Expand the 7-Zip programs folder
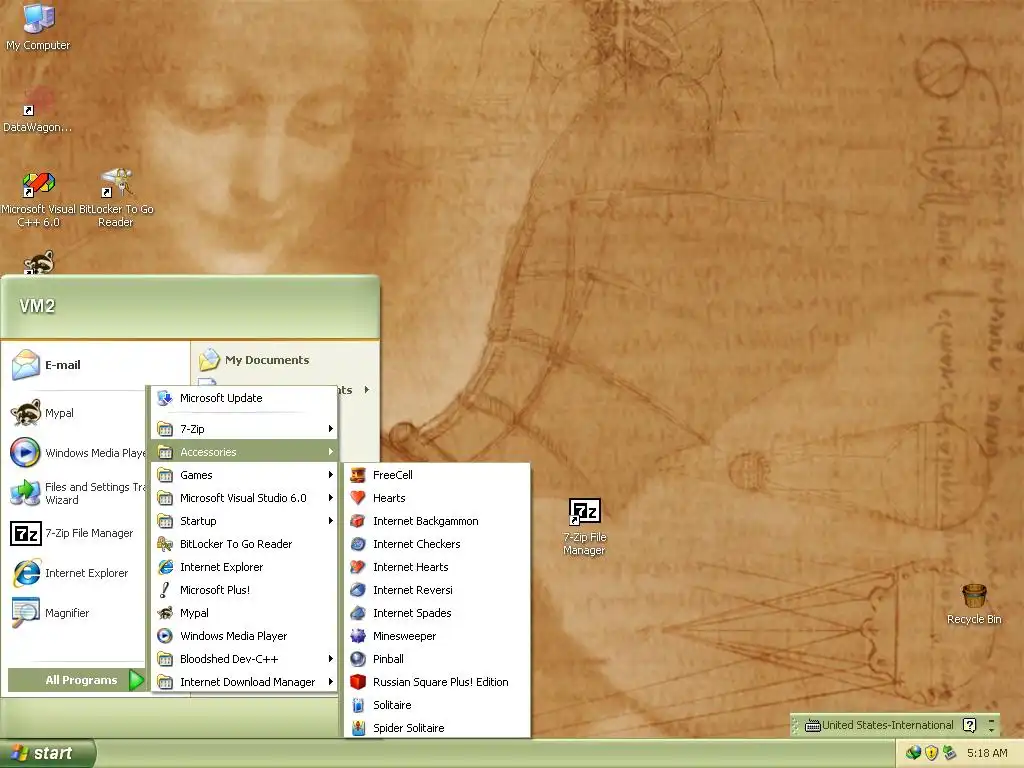This screenshot has height=768, width=1024. click(x=244, y=428)
